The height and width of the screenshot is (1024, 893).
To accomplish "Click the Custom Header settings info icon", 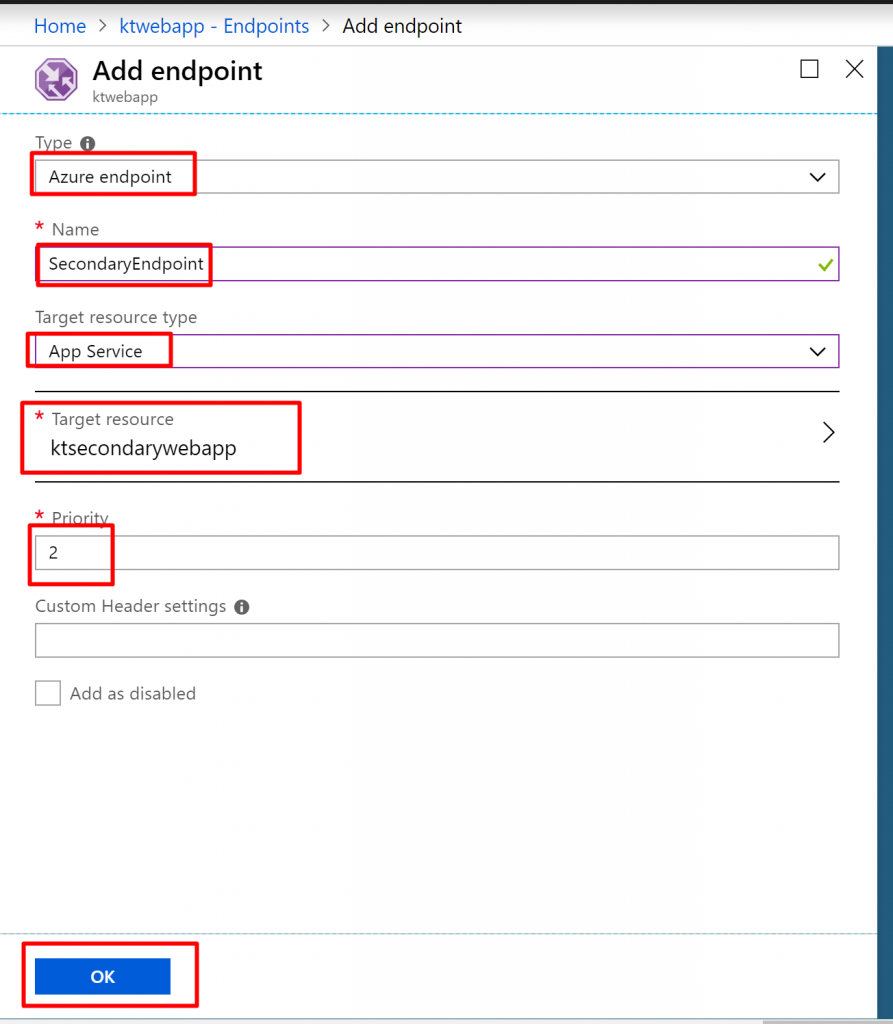I will (x=242, y=607).
